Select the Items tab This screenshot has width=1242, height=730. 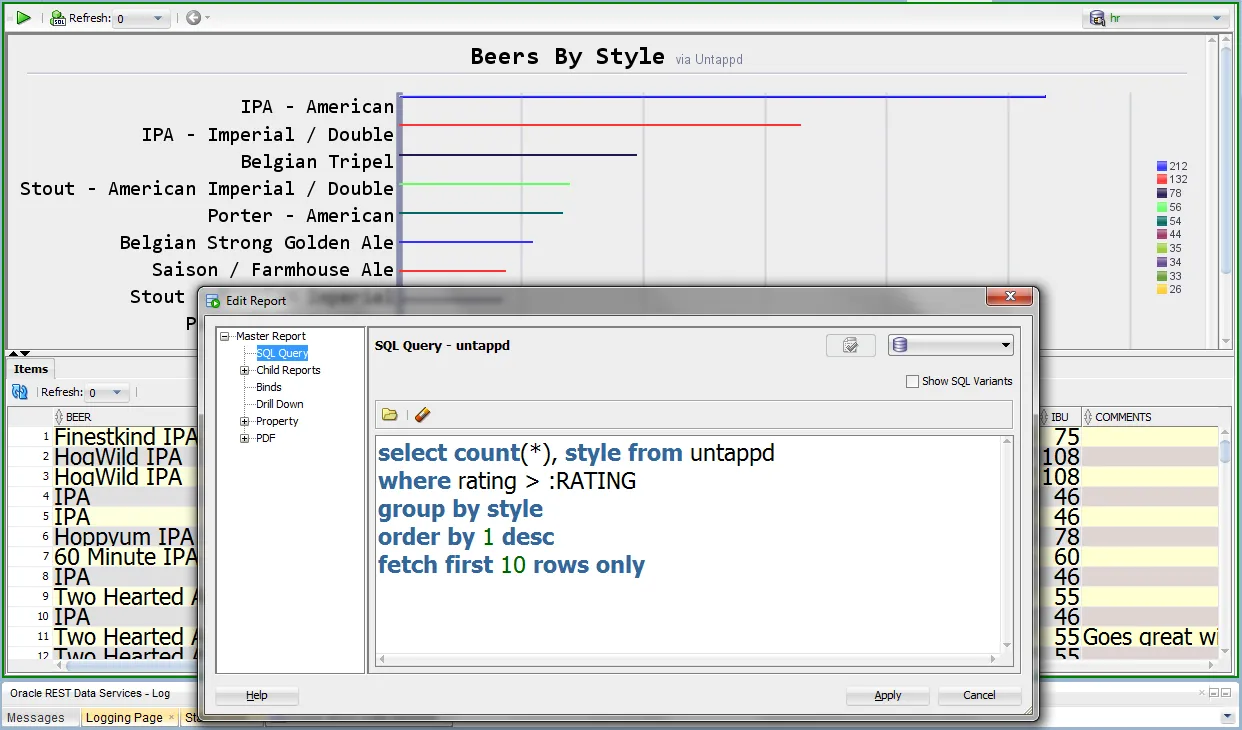(31, 369)
